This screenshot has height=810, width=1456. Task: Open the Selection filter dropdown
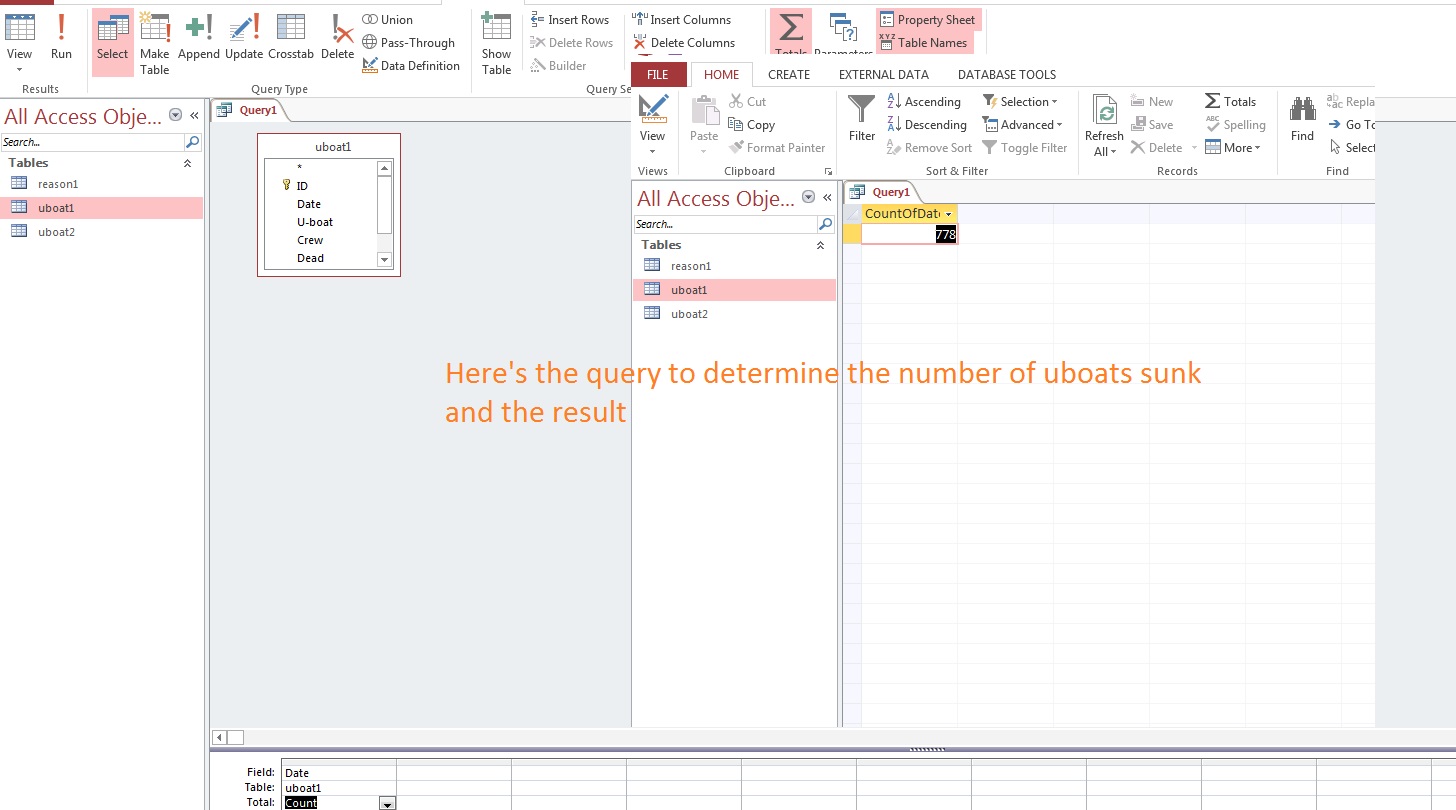click(x=1020, y=101)
